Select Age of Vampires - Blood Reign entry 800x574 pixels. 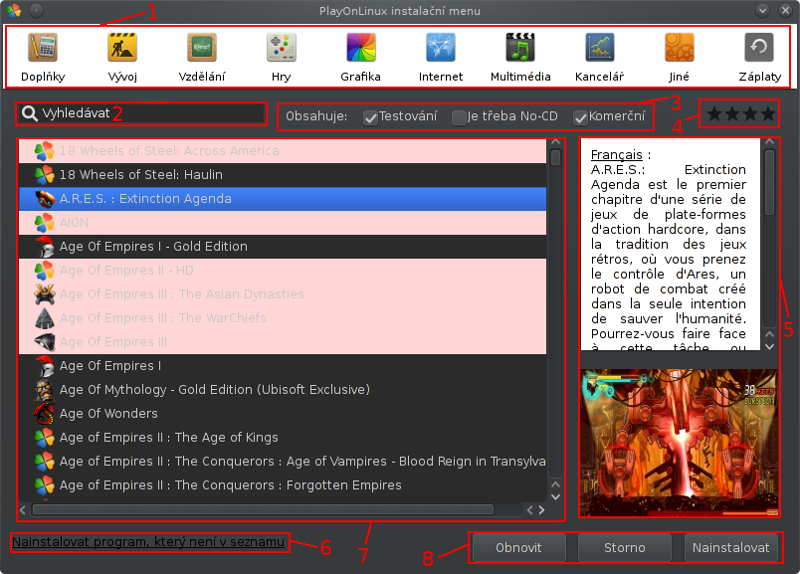pyautogui.click(x=282, y=461)
